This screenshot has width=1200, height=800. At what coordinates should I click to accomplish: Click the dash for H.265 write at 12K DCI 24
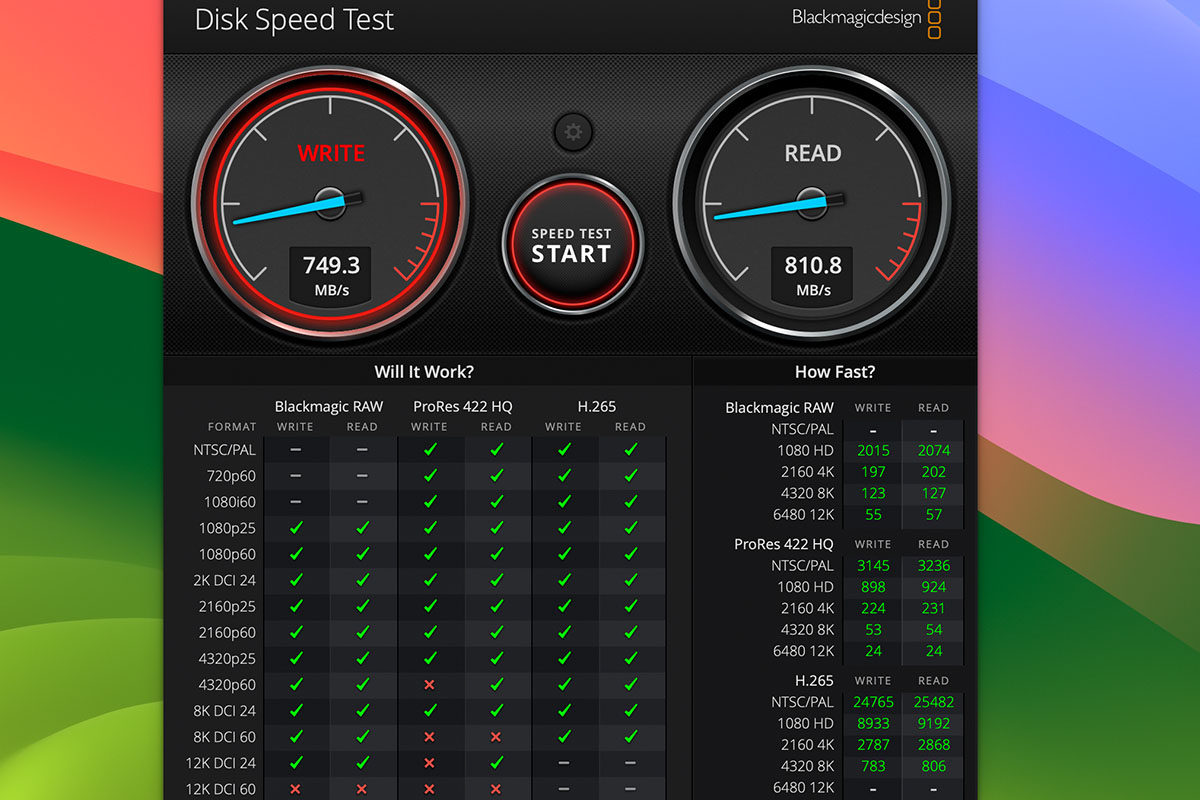563,762
